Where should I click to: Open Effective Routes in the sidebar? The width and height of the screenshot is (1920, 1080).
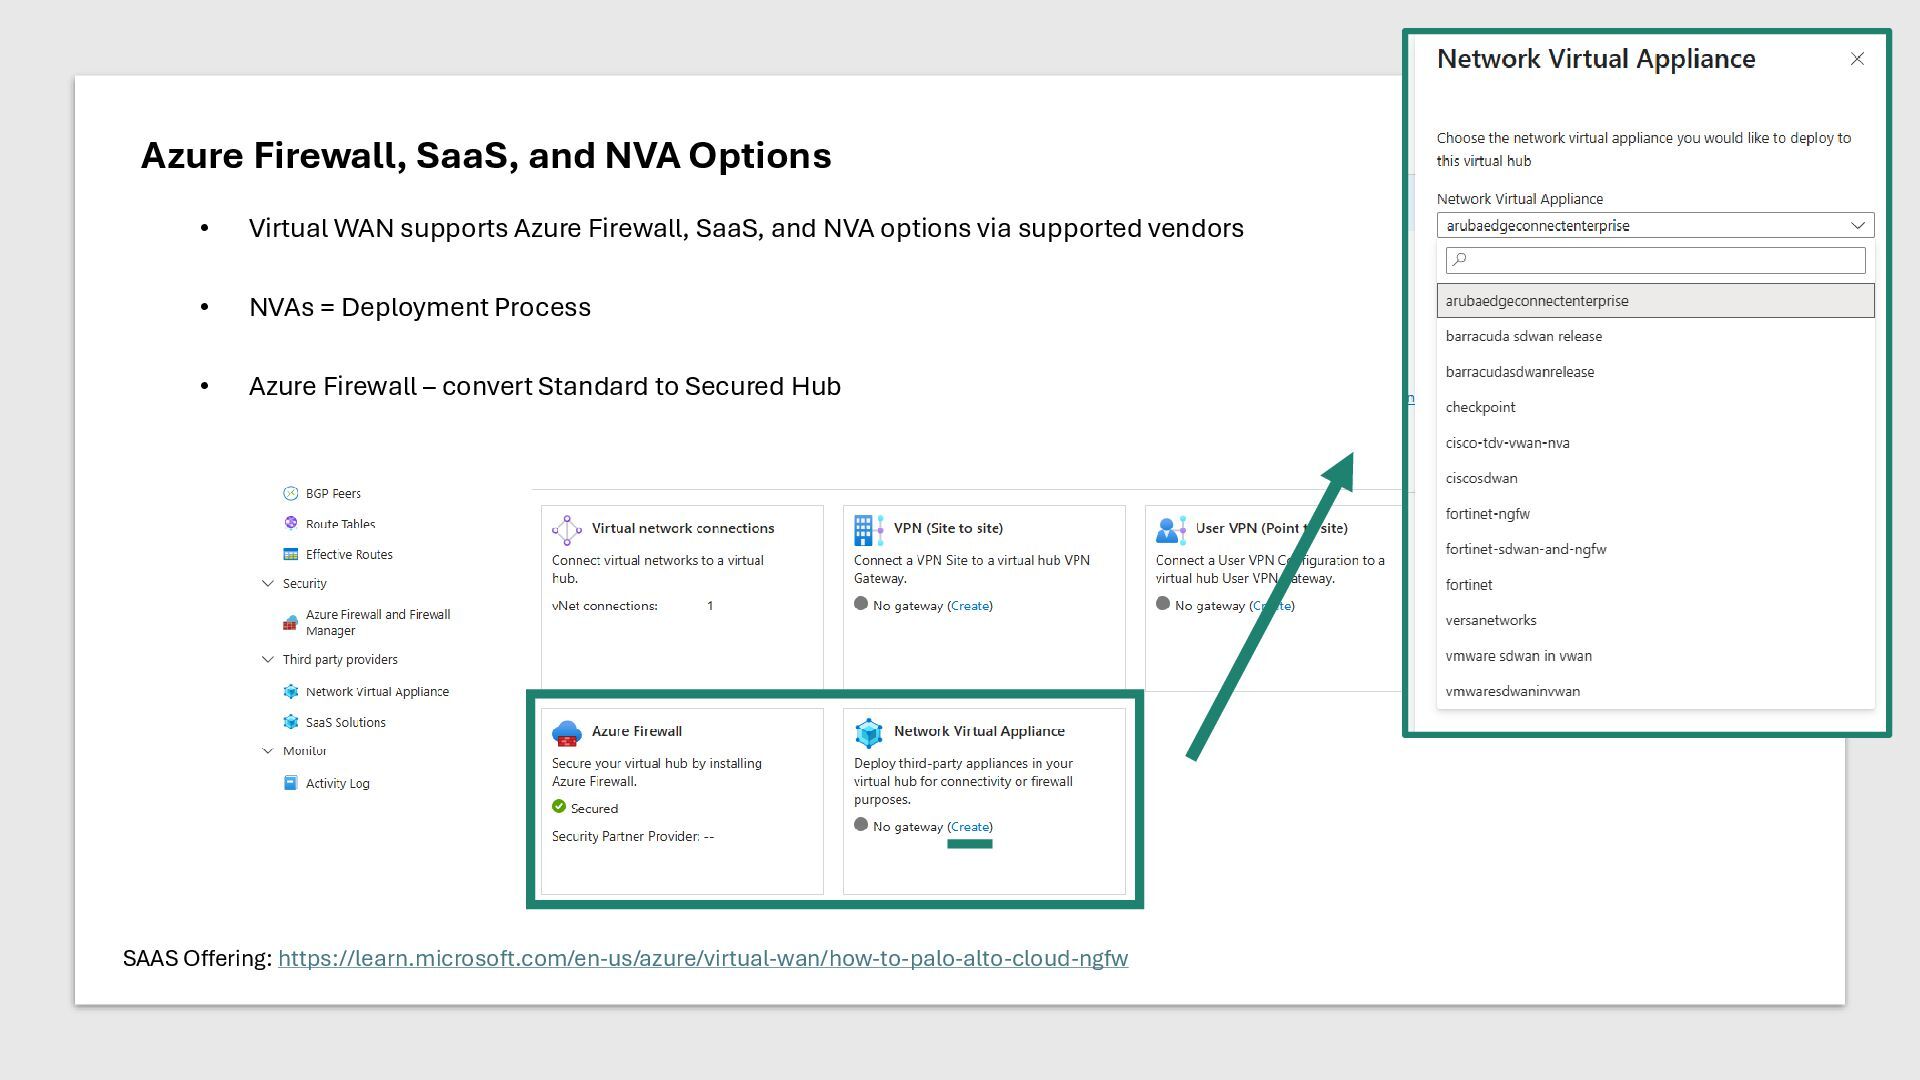pos(349,554)
